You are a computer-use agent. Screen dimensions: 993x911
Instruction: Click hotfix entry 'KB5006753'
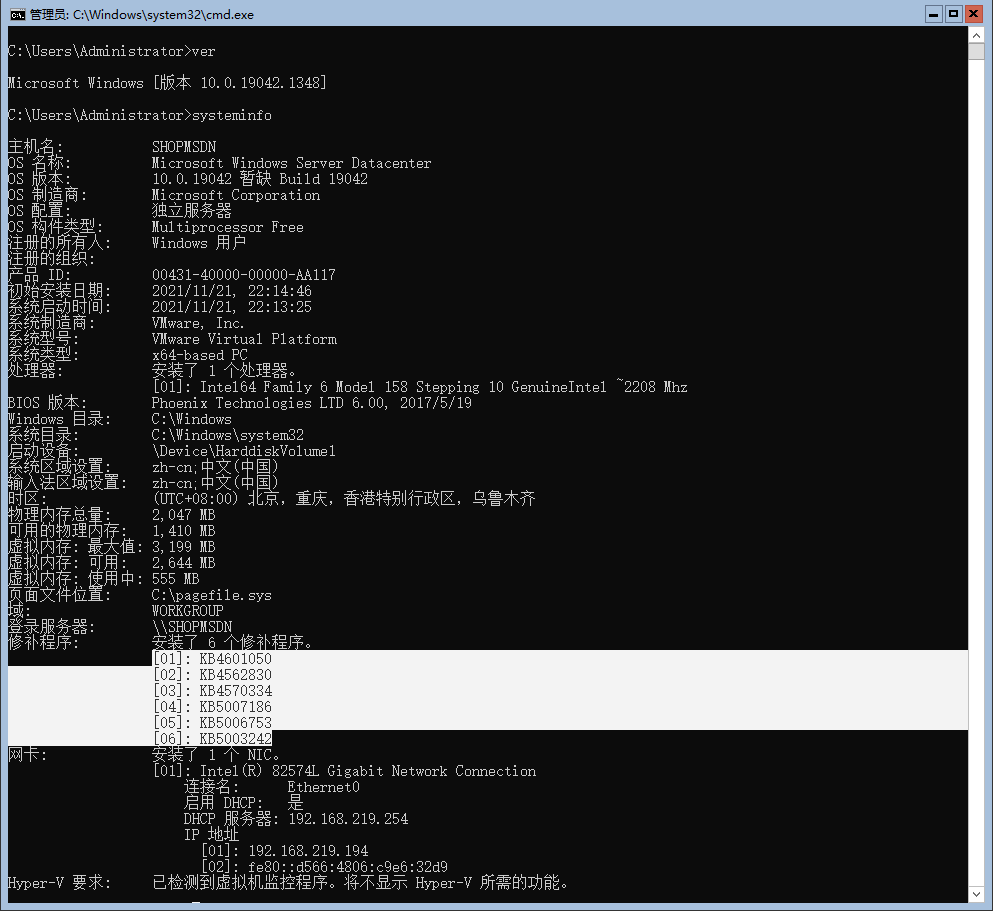[236, 723]
